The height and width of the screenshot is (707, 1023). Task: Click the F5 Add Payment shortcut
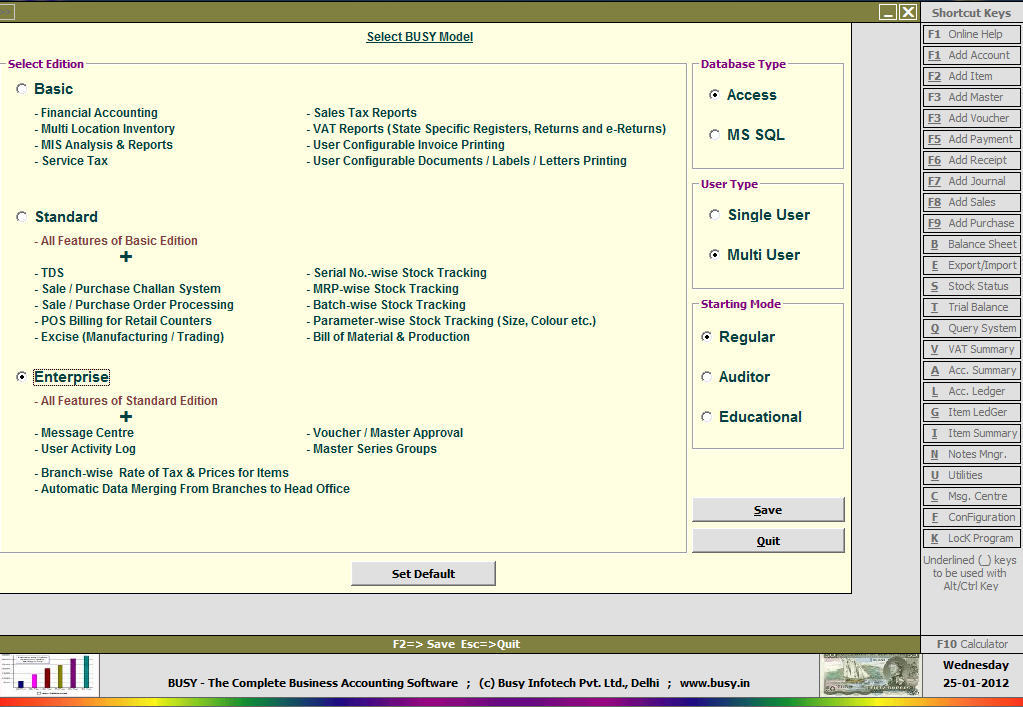[971, 139]
